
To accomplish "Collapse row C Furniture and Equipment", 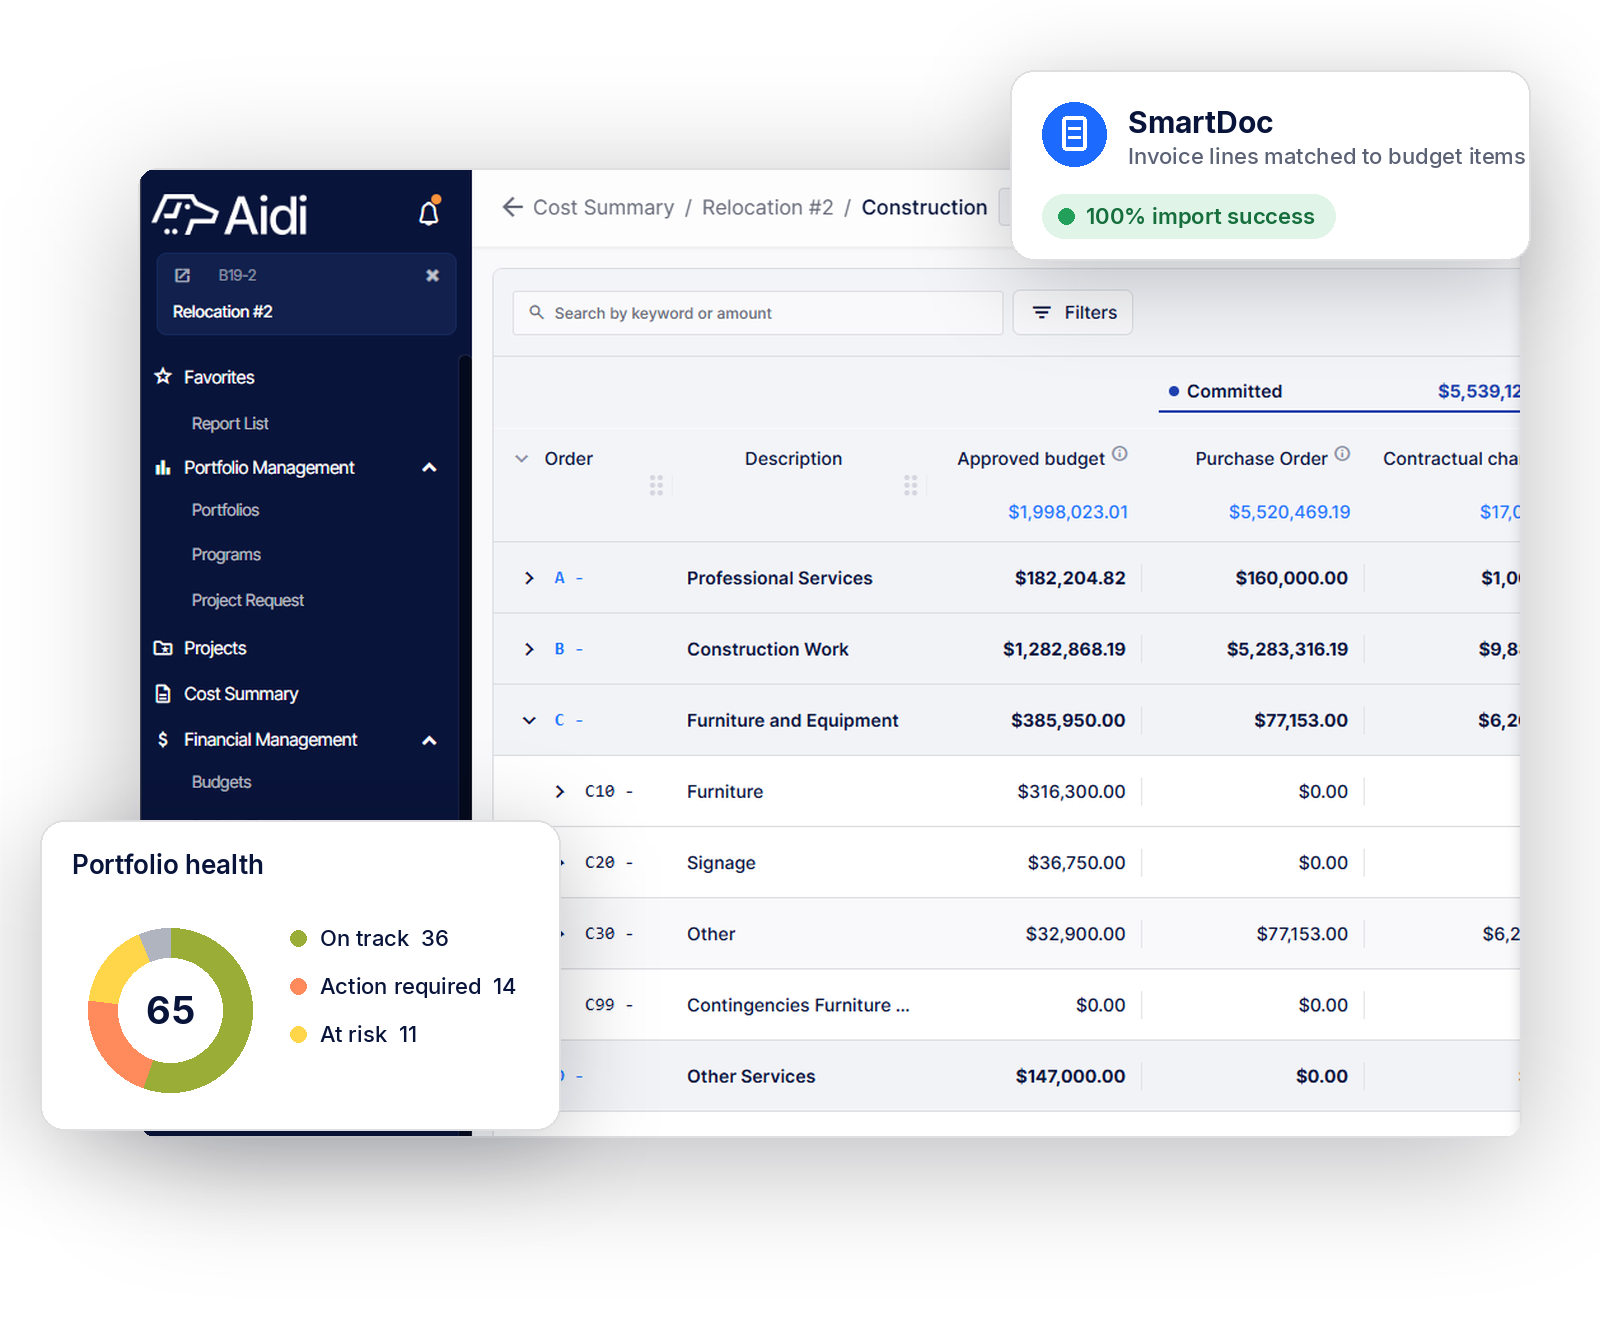I will pos(529,720).
